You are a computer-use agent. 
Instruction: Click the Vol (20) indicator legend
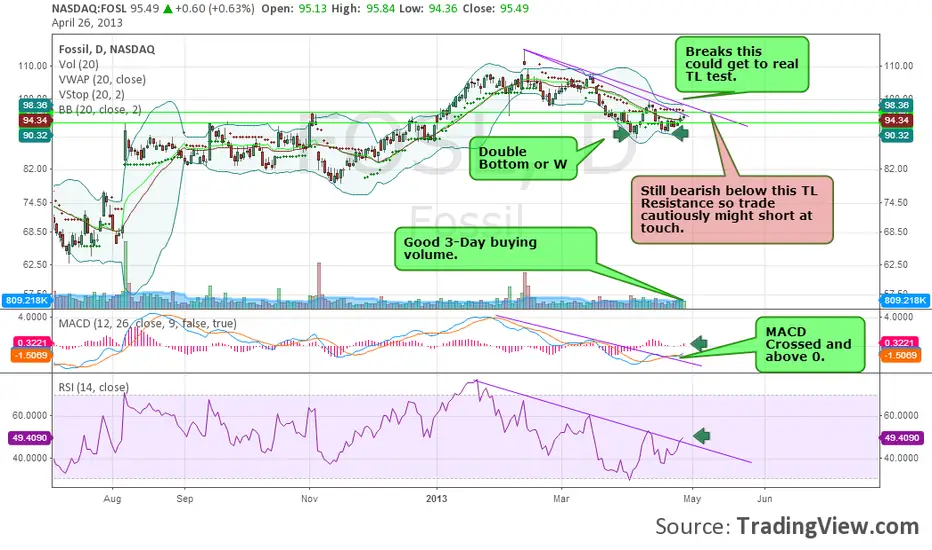(x=78, y=64)
